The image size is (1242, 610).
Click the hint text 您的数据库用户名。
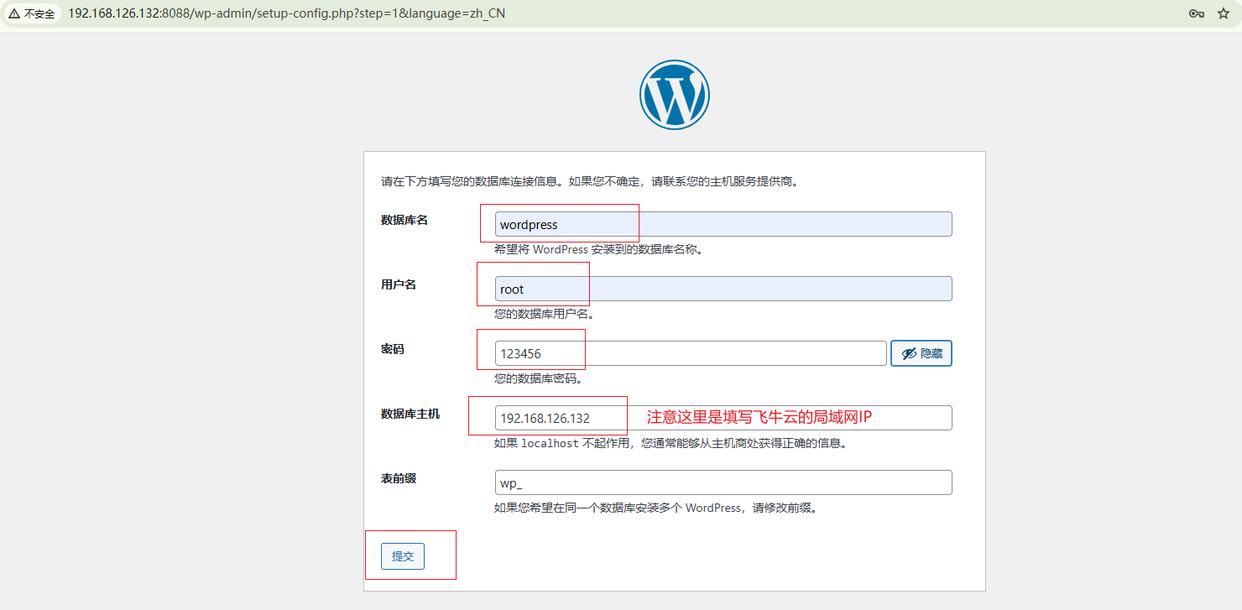pos(544,314)
